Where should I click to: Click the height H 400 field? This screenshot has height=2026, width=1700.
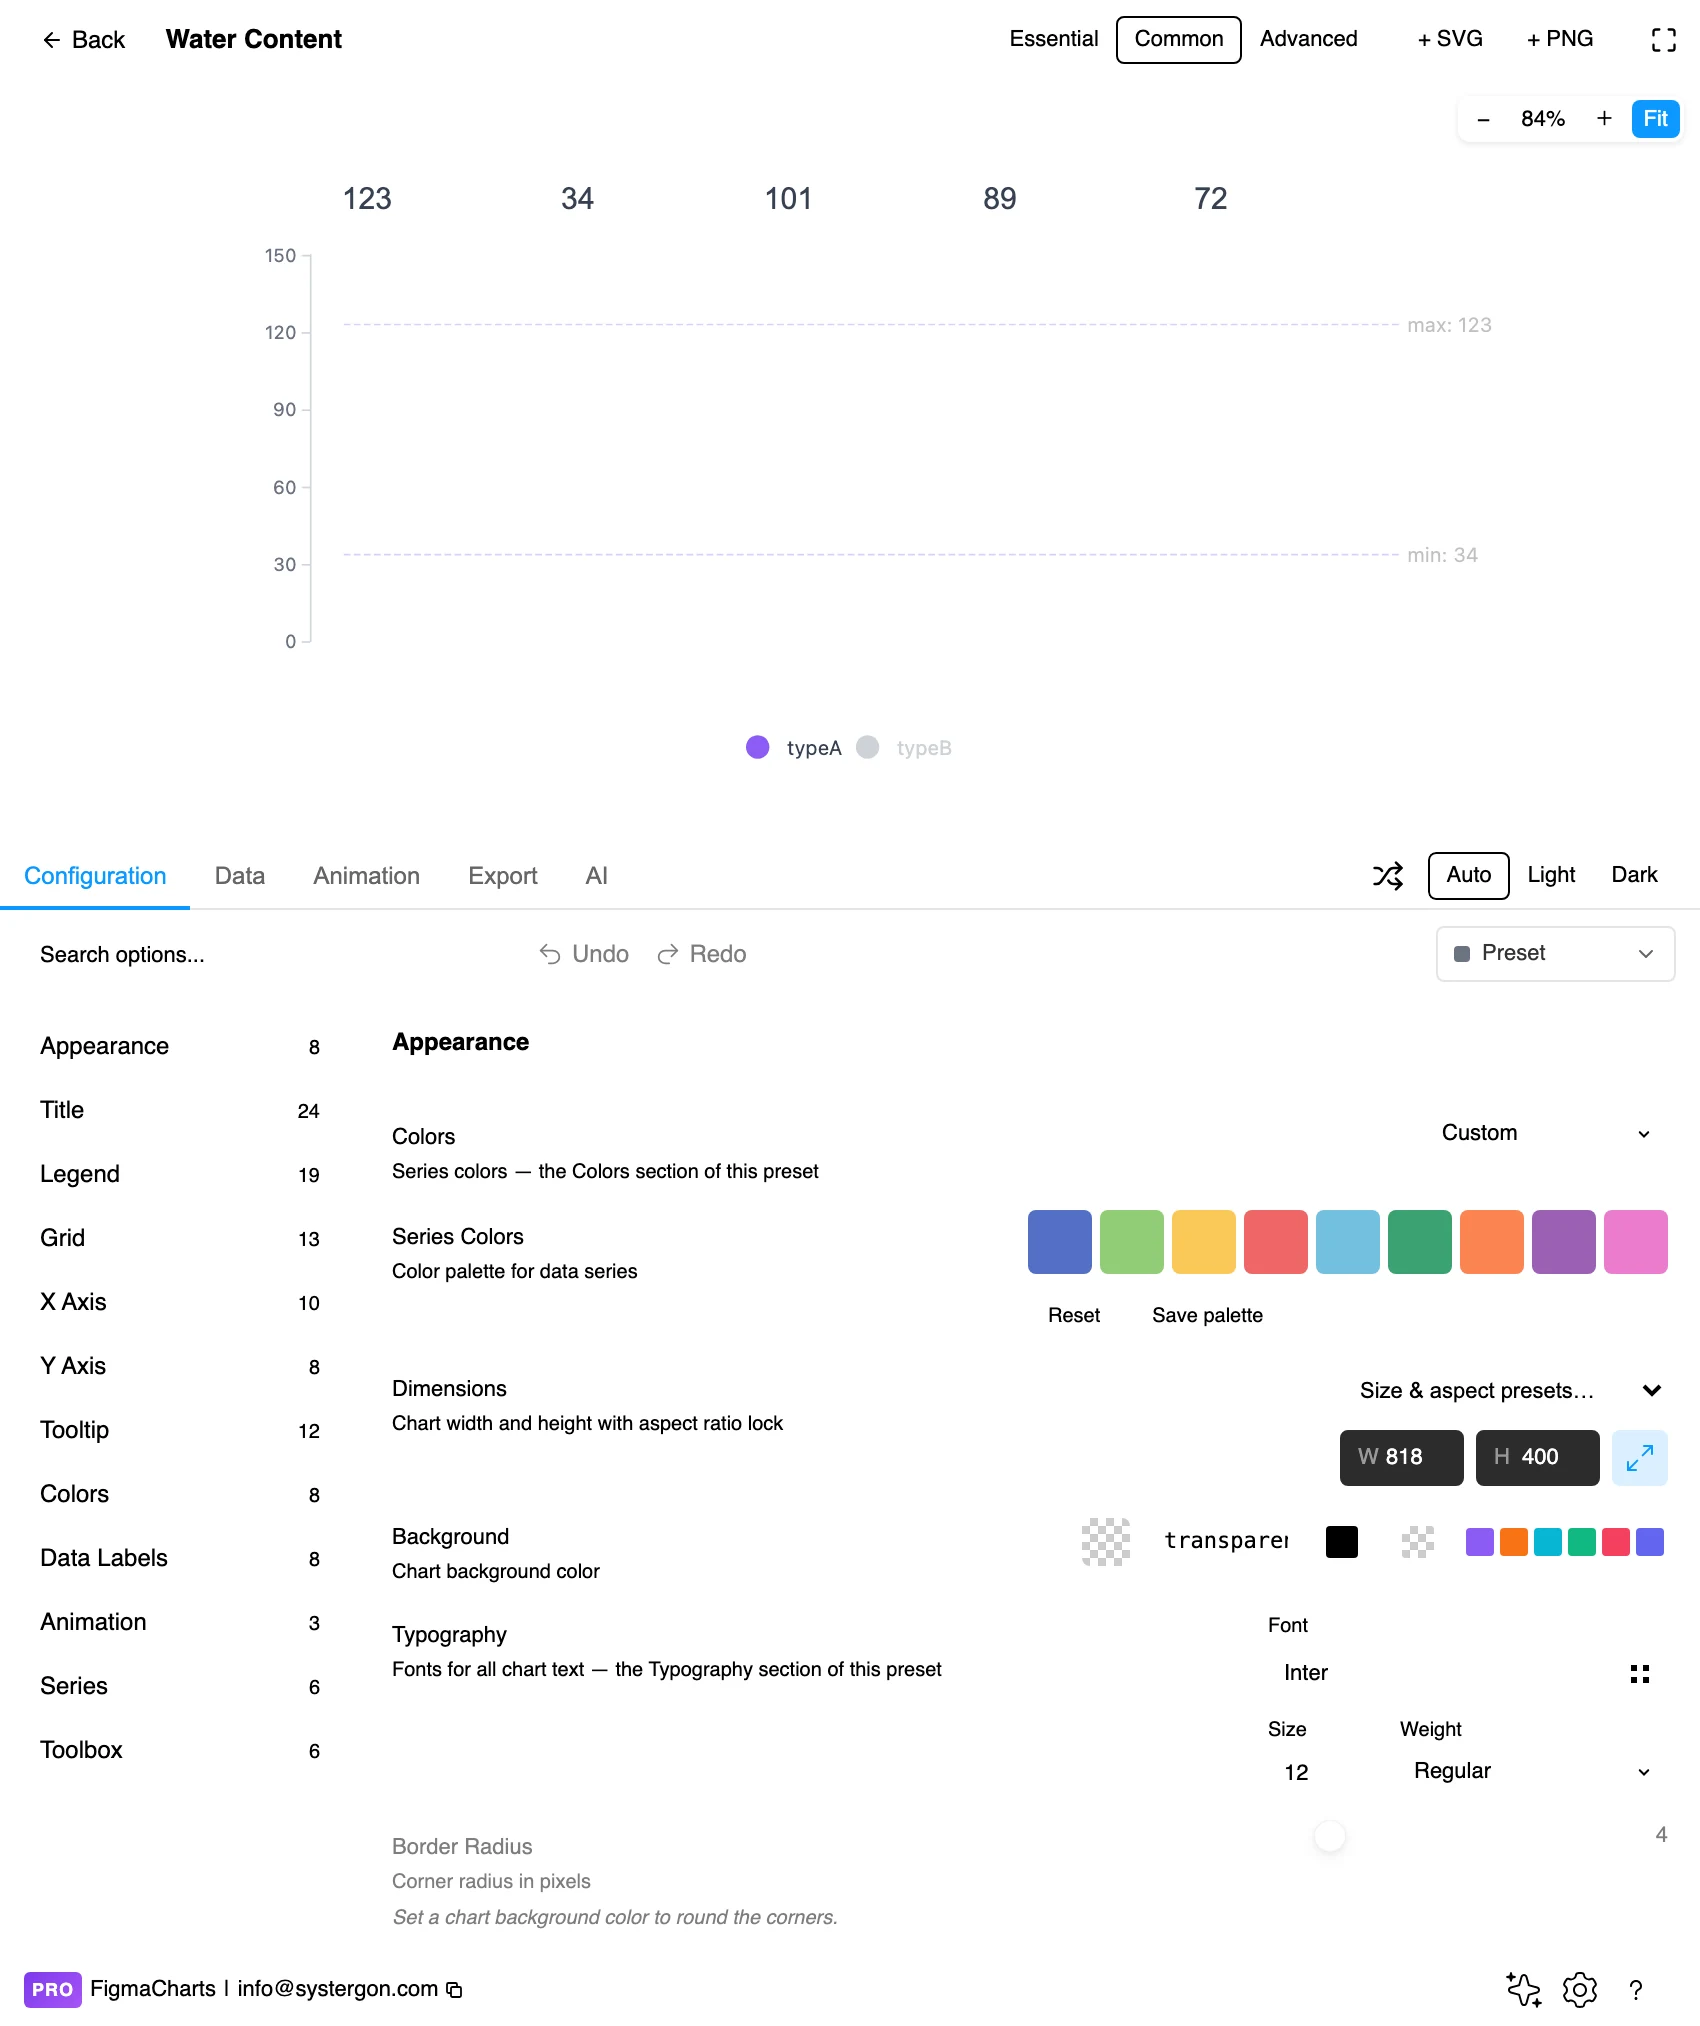point(1538,1457)
